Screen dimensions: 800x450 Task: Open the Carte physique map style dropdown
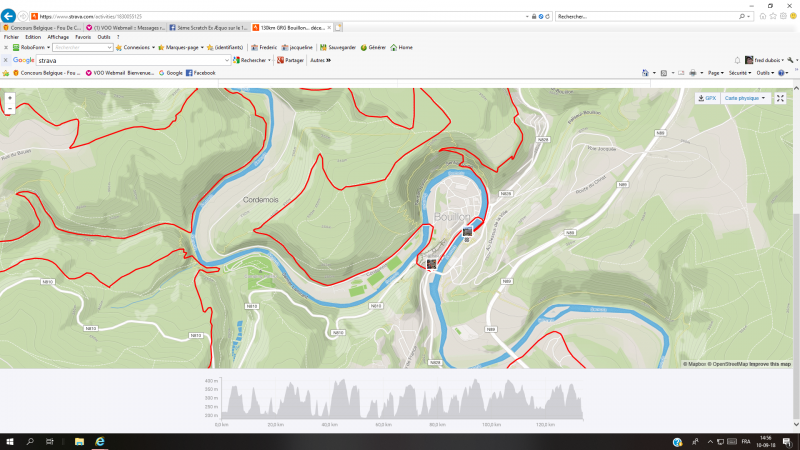tap(745, 98)
